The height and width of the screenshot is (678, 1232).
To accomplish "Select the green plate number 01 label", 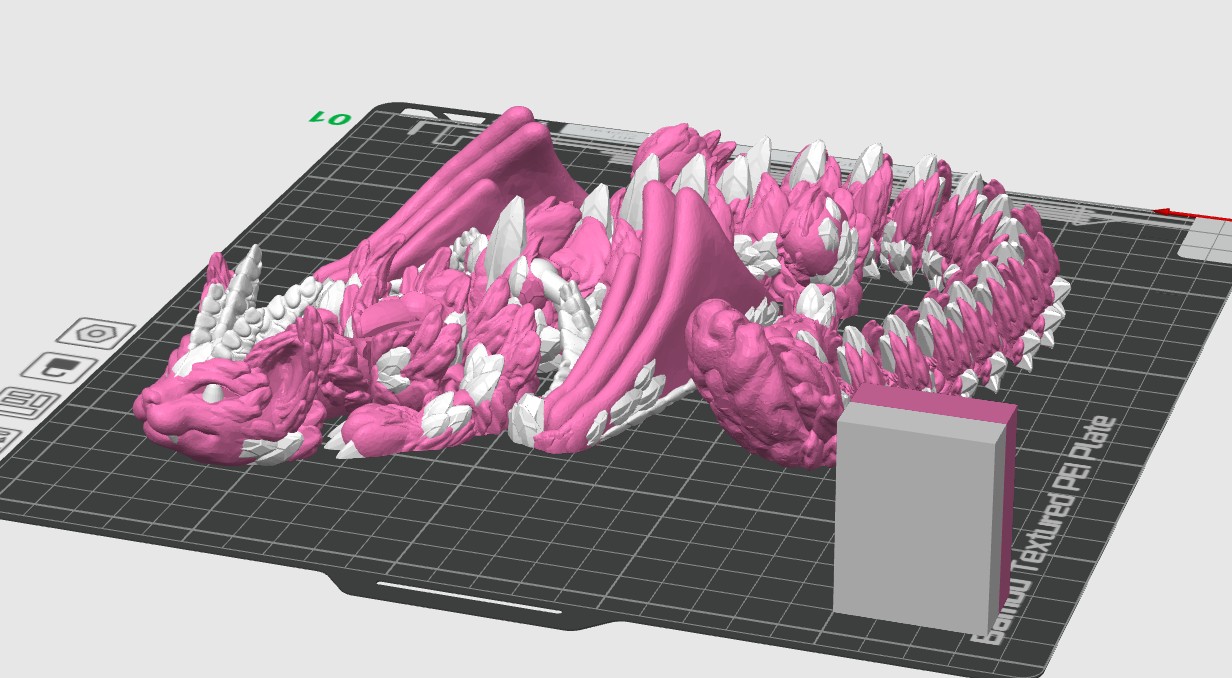I will click(331, 119).
